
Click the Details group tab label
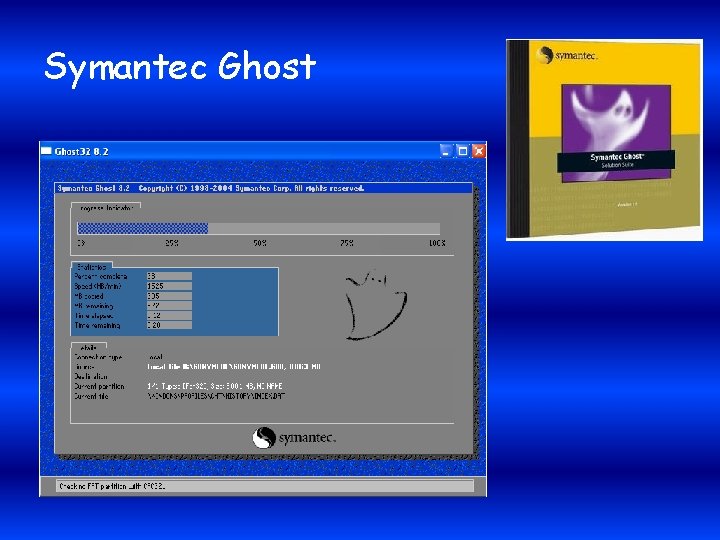click(89, 348)
